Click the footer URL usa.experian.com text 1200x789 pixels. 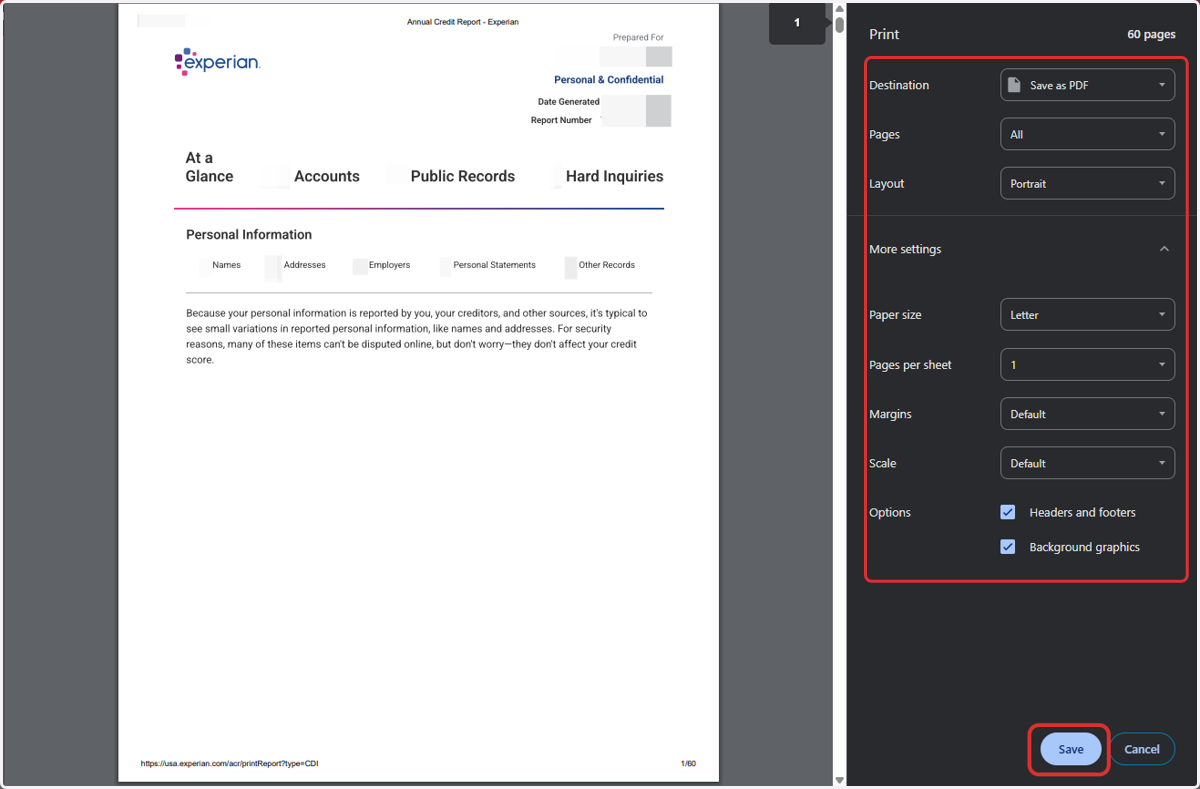pos(230,764)
